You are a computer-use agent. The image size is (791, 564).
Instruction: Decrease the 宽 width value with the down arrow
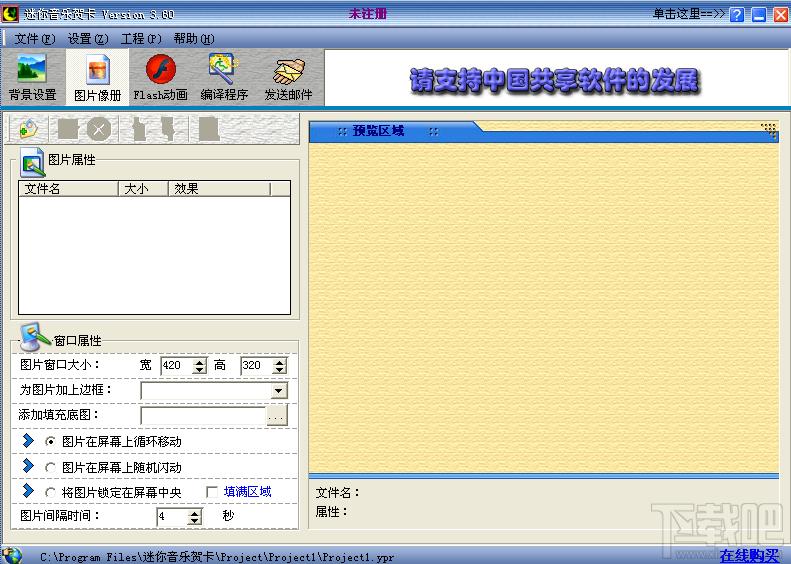point(200,370)
